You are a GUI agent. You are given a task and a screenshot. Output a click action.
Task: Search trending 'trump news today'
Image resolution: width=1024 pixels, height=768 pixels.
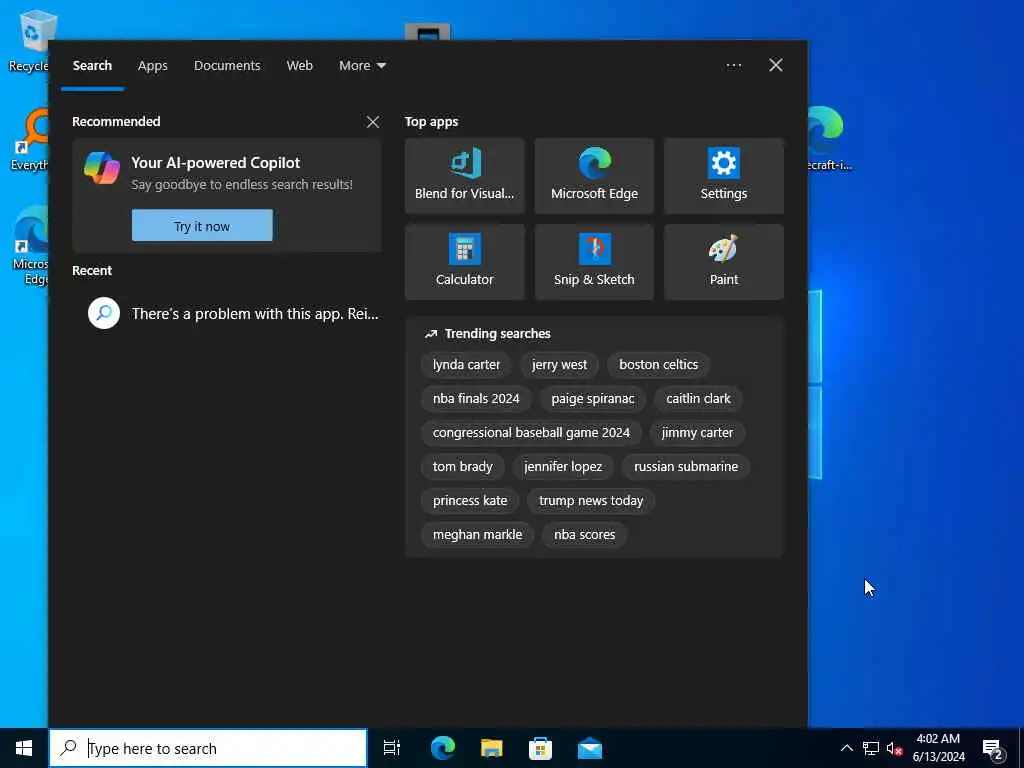pyautogui.click(x=591, y=500)
